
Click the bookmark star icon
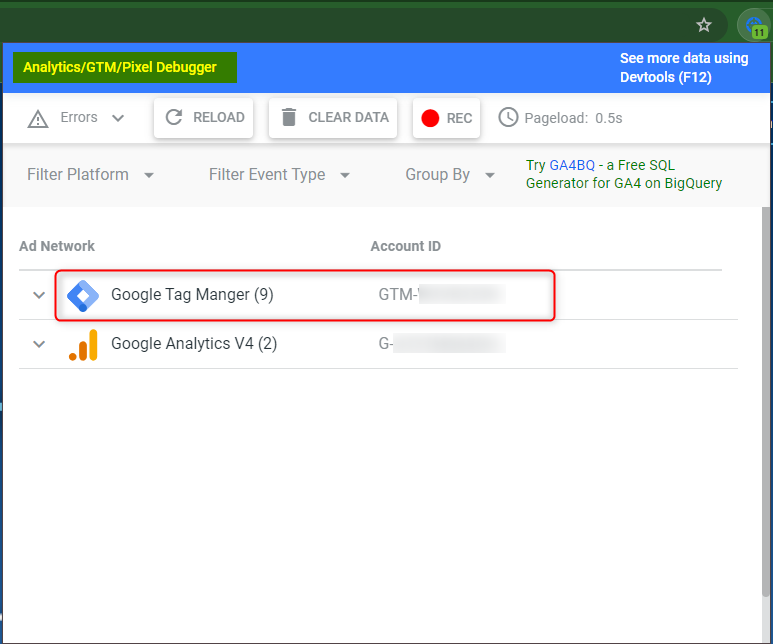point(703,25)
